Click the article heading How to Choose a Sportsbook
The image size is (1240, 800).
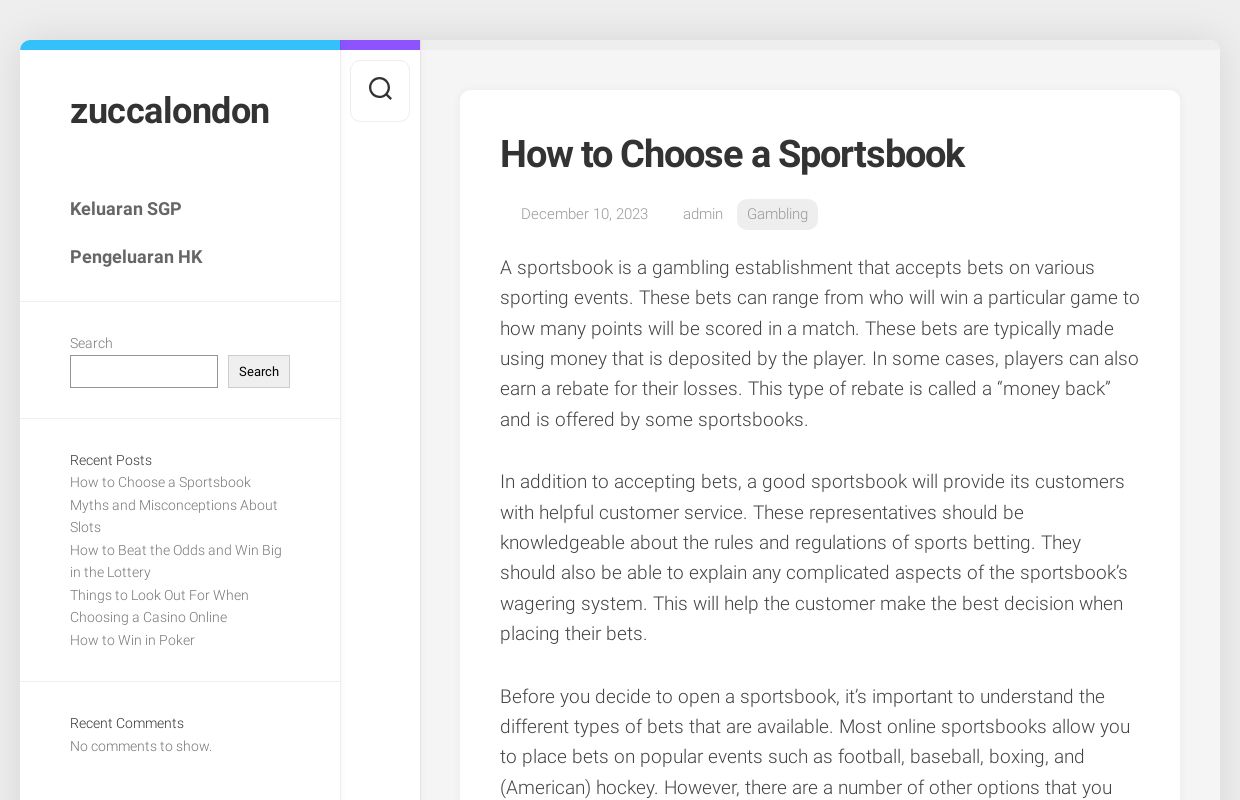732,154
